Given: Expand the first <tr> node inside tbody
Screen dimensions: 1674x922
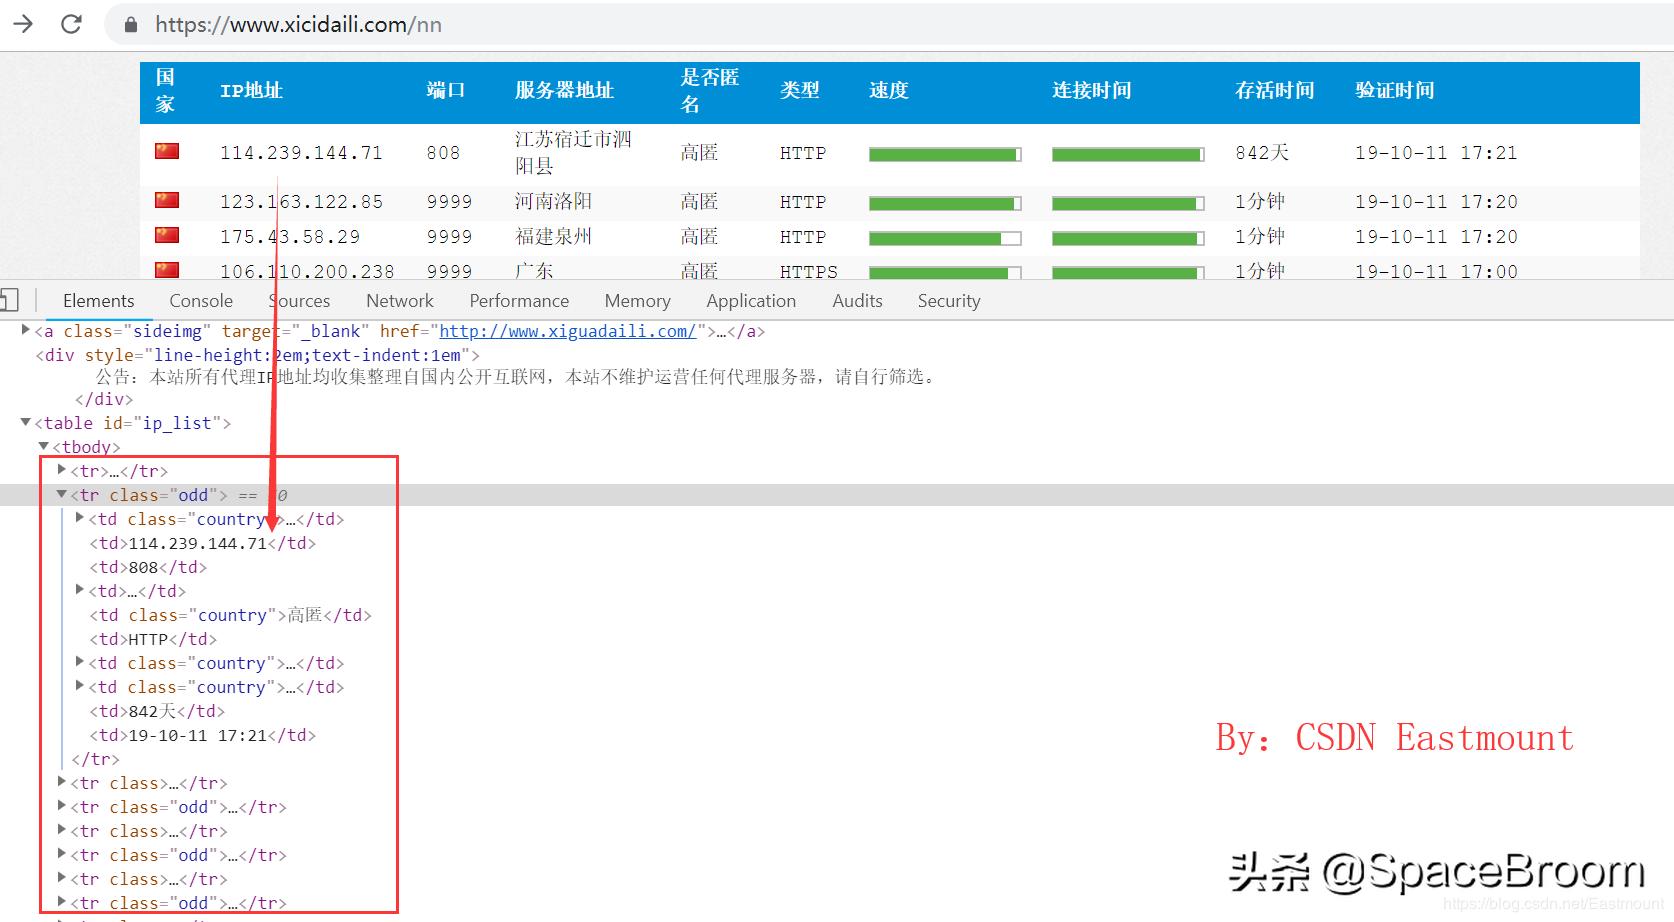Looking at the screenshot, I should 62,470.
